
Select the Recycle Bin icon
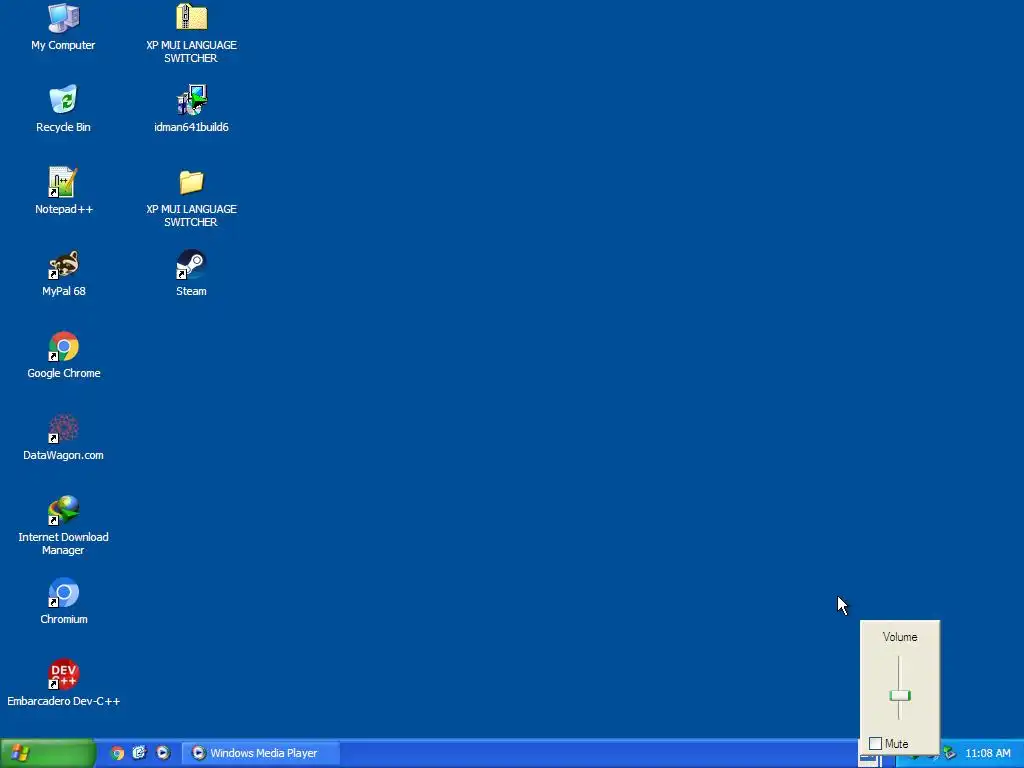click(x=63, y=109)
